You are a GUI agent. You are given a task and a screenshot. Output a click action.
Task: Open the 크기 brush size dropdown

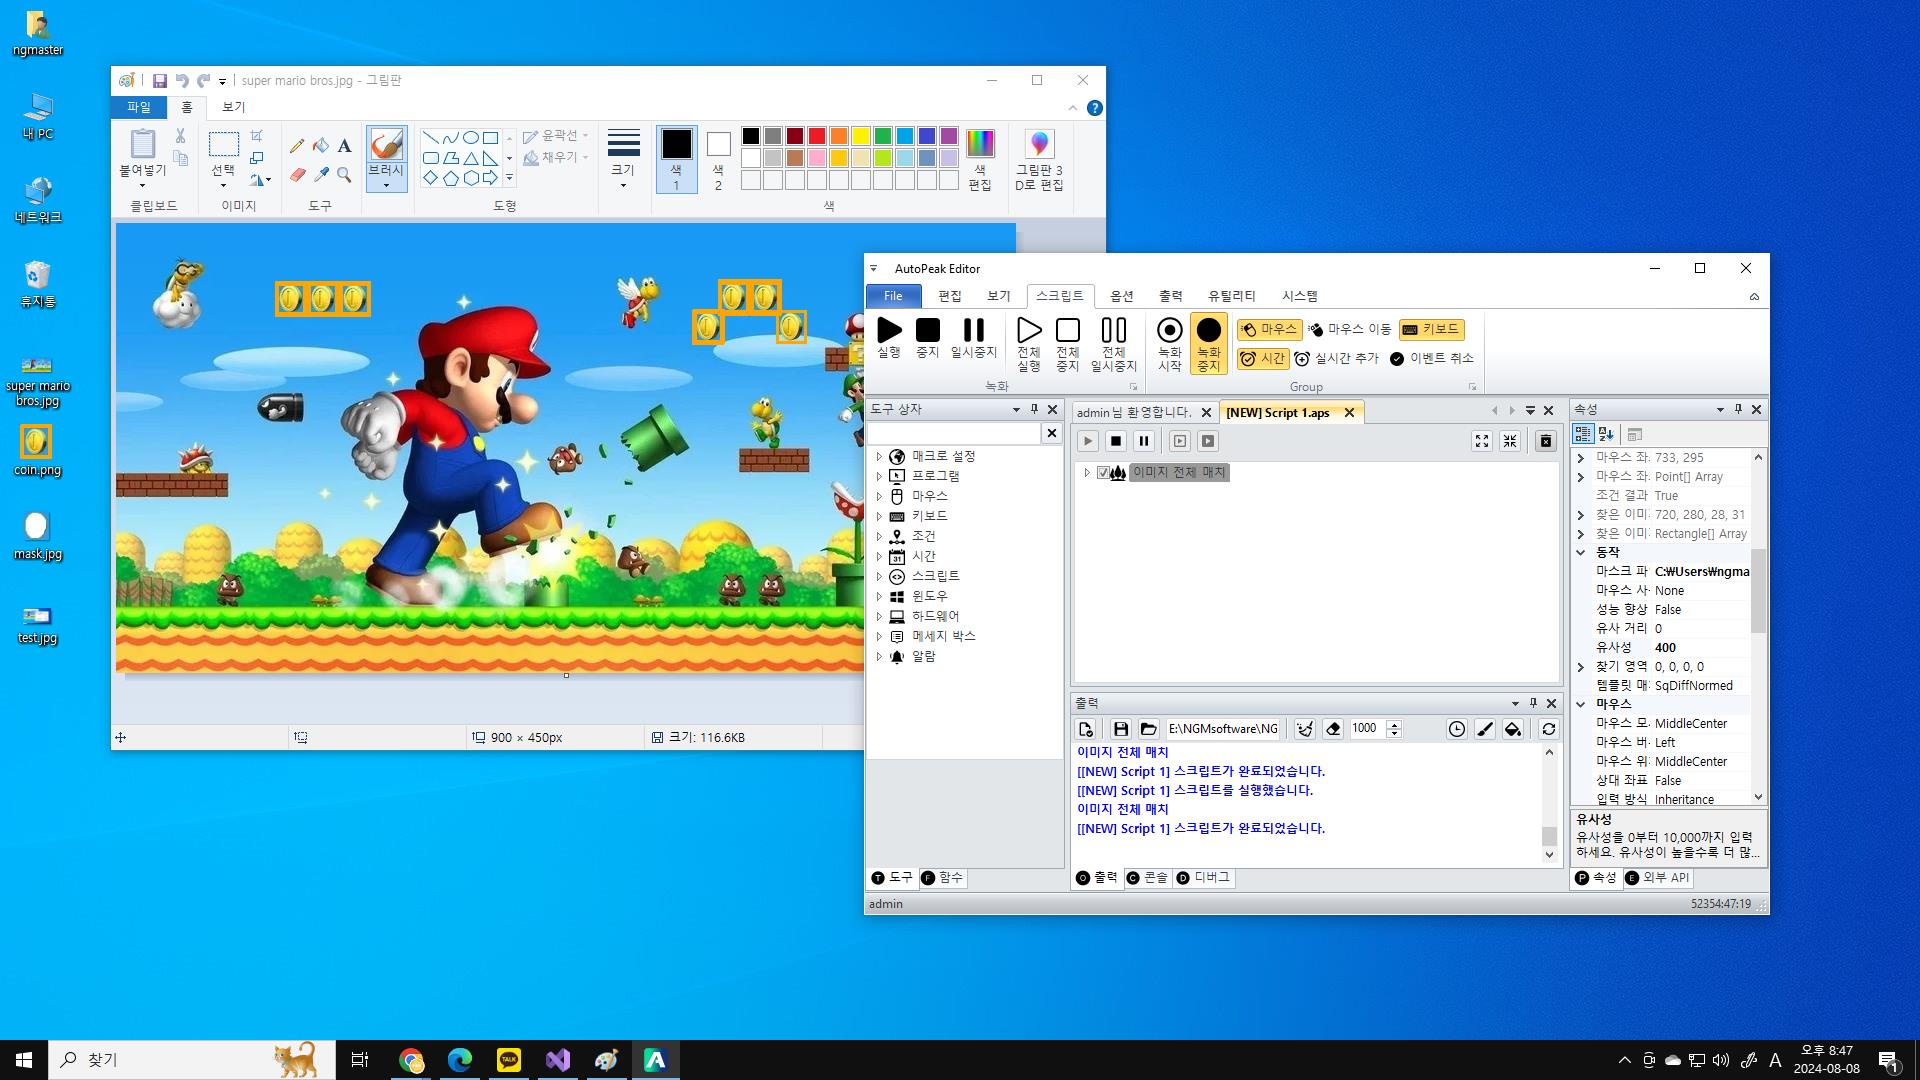click(x=623, y=160)
